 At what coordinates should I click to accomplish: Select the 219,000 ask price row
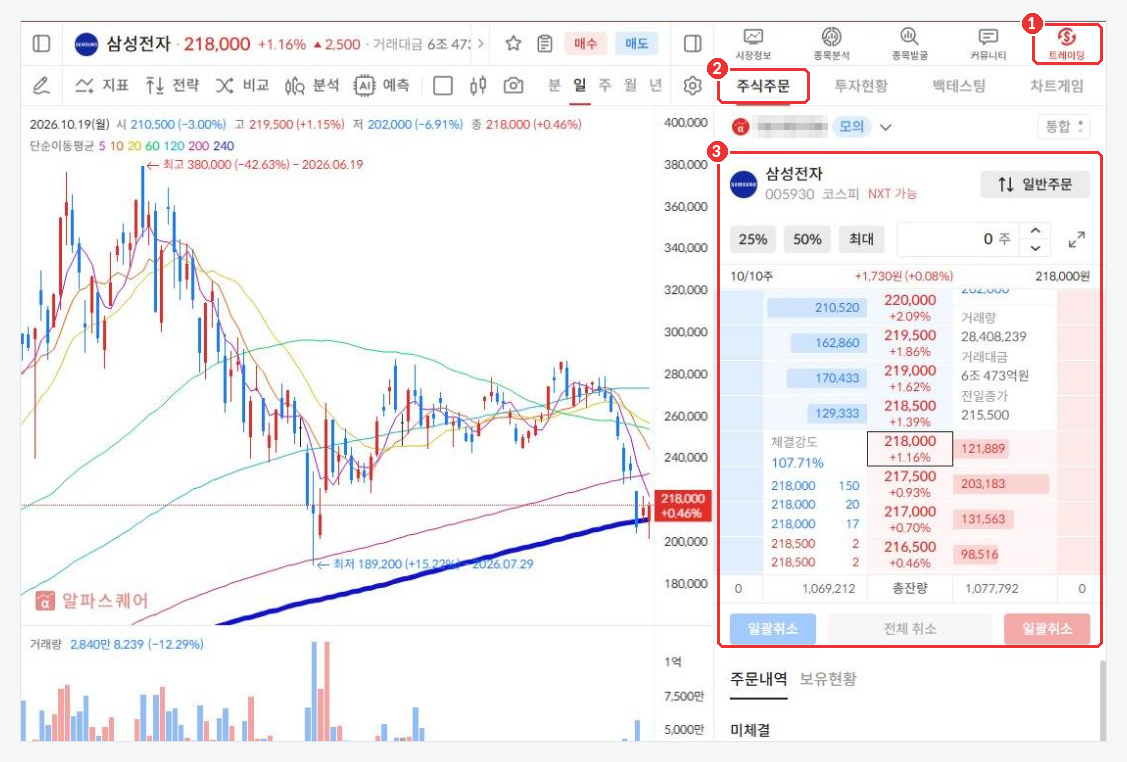[910, 378]
